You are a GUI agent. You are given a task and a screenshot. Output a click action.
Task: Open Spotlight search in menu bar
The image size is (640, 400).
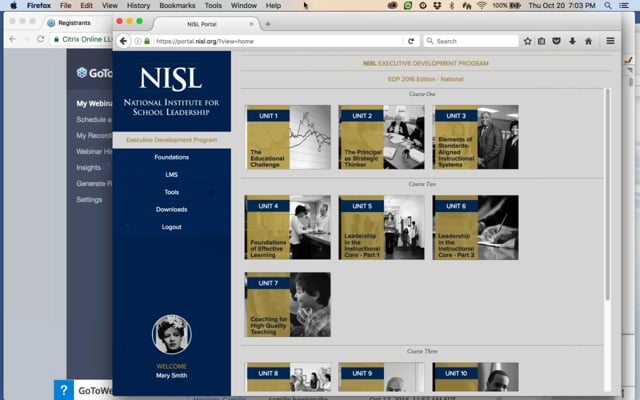(608, 5)
